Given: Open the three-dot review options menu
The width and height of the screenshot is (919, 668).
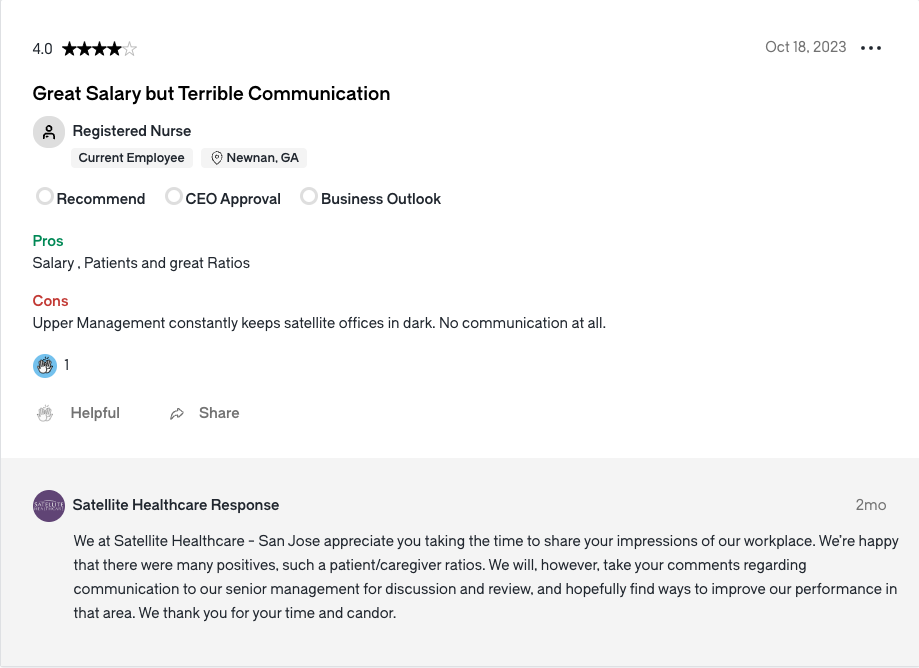Looking at the screenshot, I should tap(870, 47).
